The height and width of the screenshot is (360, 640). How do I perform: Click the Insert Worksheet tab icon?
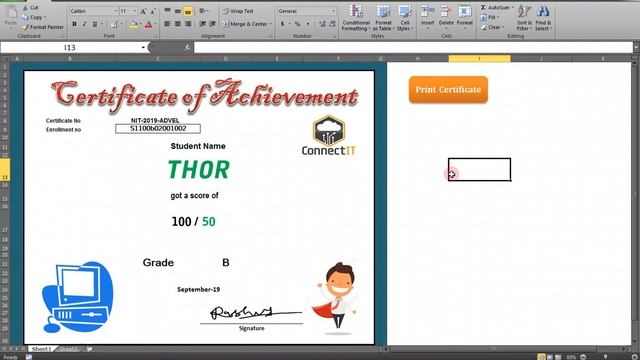click(x=89, y=349)
